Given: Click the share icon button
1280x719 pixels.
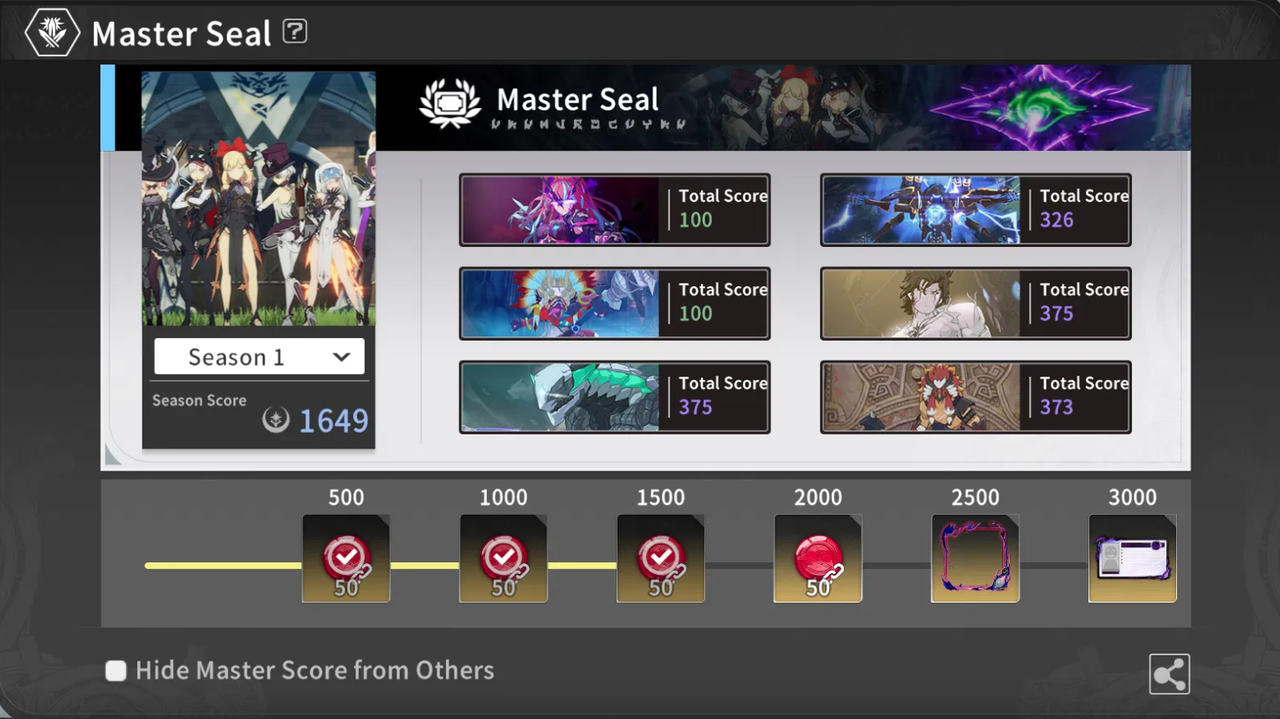Looking at the screenshot, I should point(1169,675).
